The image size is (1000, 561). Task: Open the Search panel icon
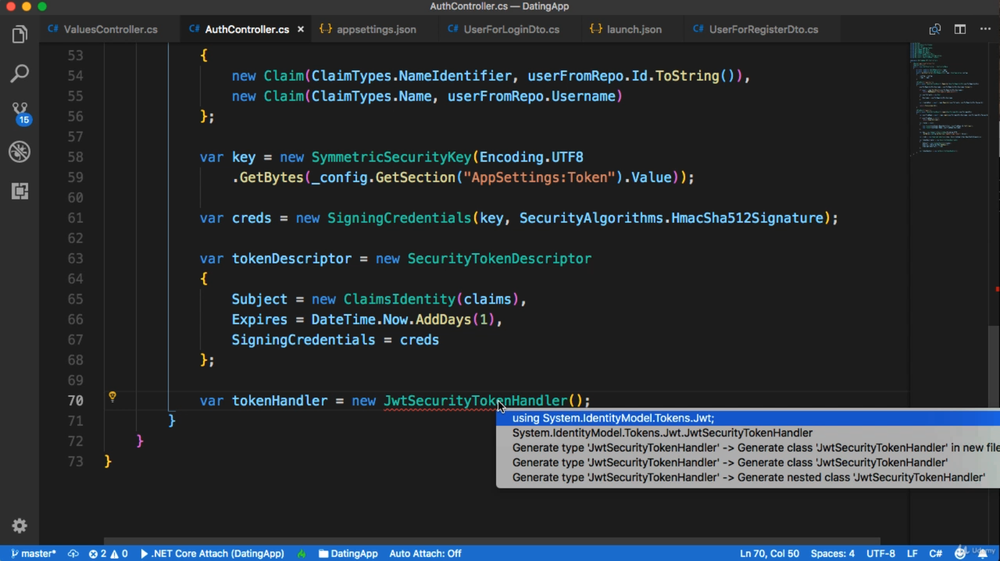pos(20,73)
